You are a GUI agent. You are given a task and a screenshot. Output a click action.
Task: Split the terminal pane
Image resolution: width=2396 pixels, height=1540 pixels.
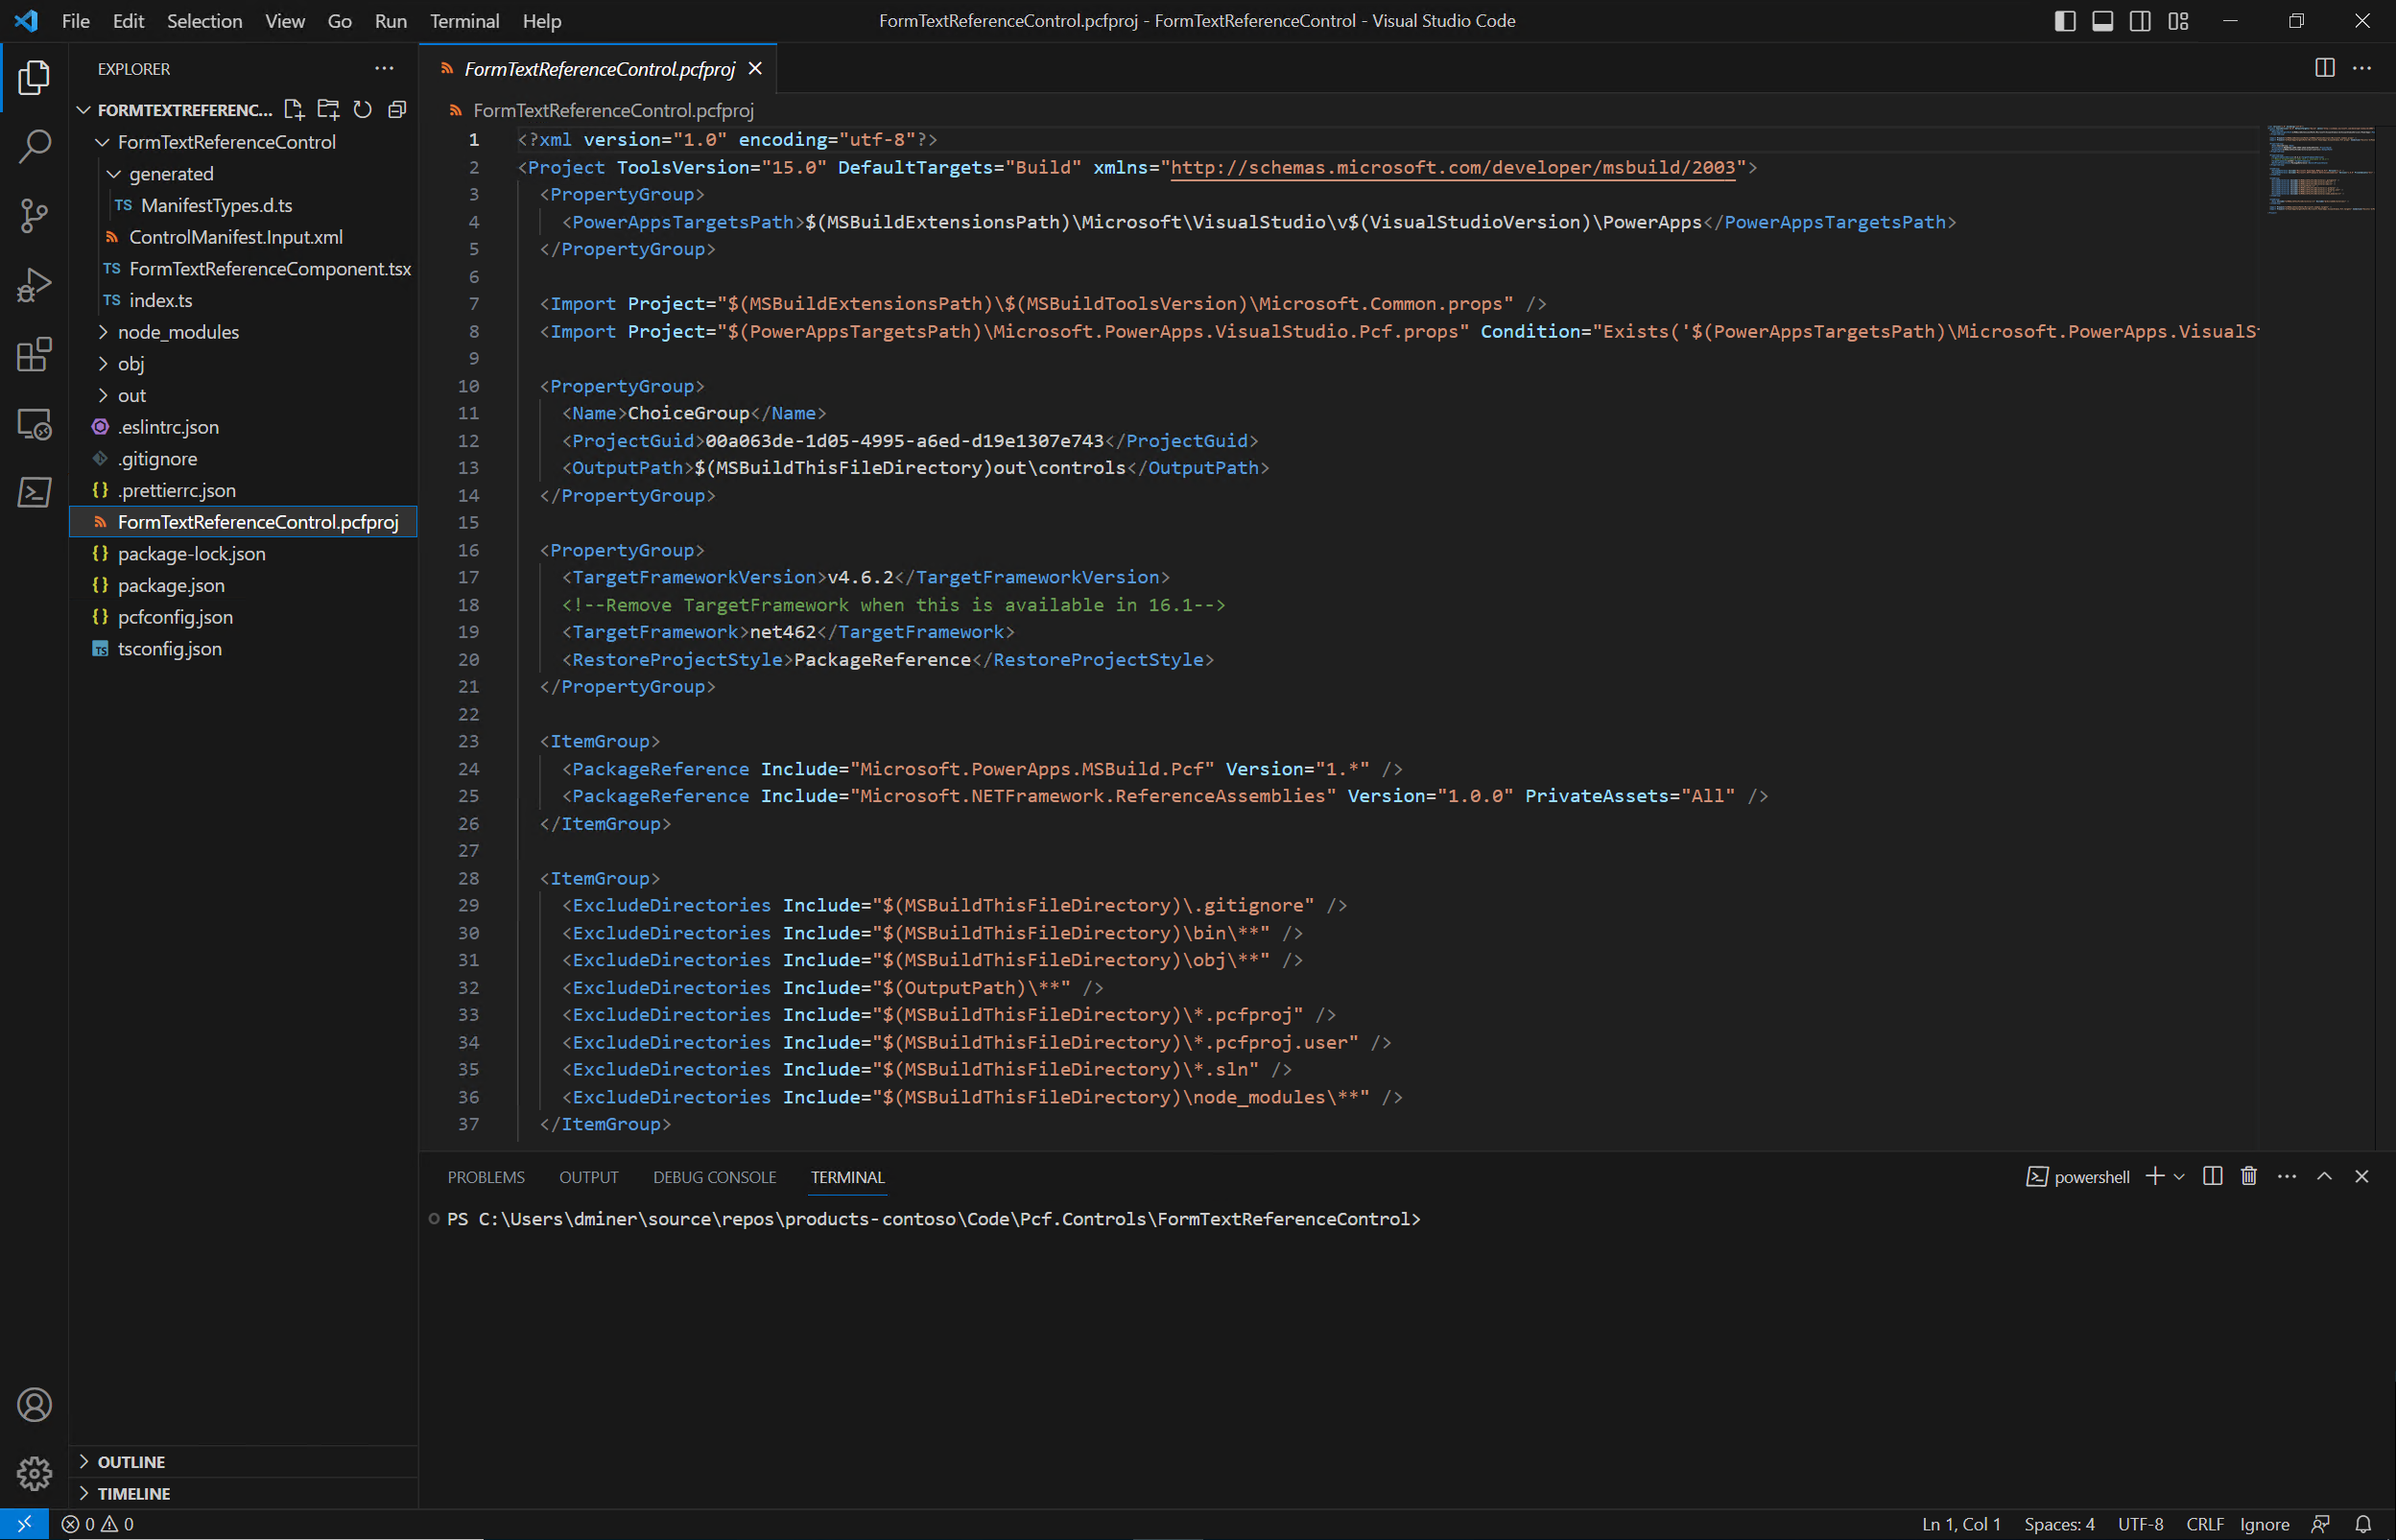pos(2212,1176)
